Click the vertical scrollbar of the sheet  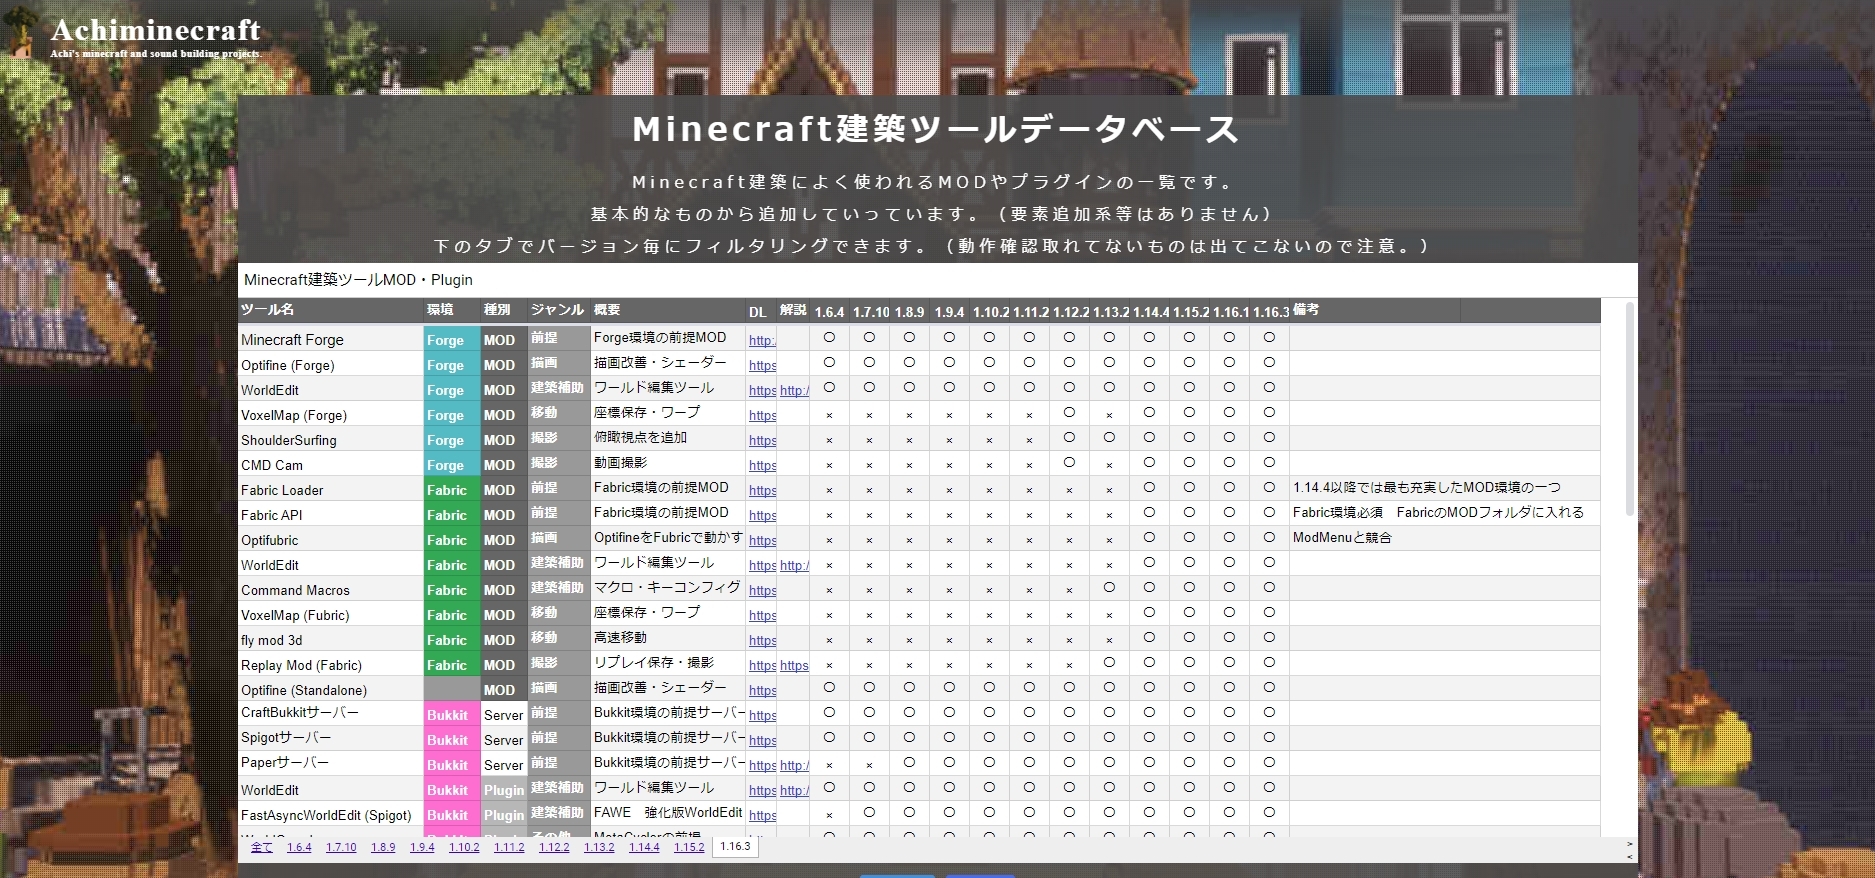point(1630,408)
